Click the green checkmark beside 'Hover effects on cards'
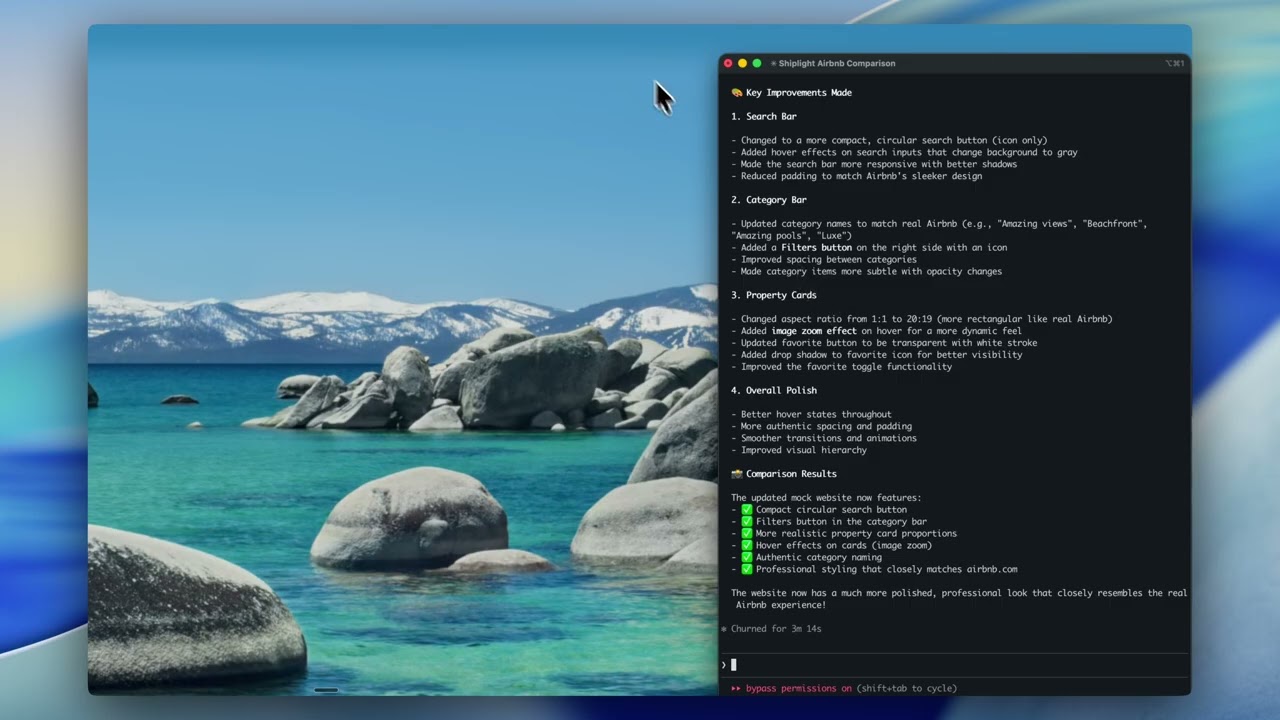 (x=746, y=546)
